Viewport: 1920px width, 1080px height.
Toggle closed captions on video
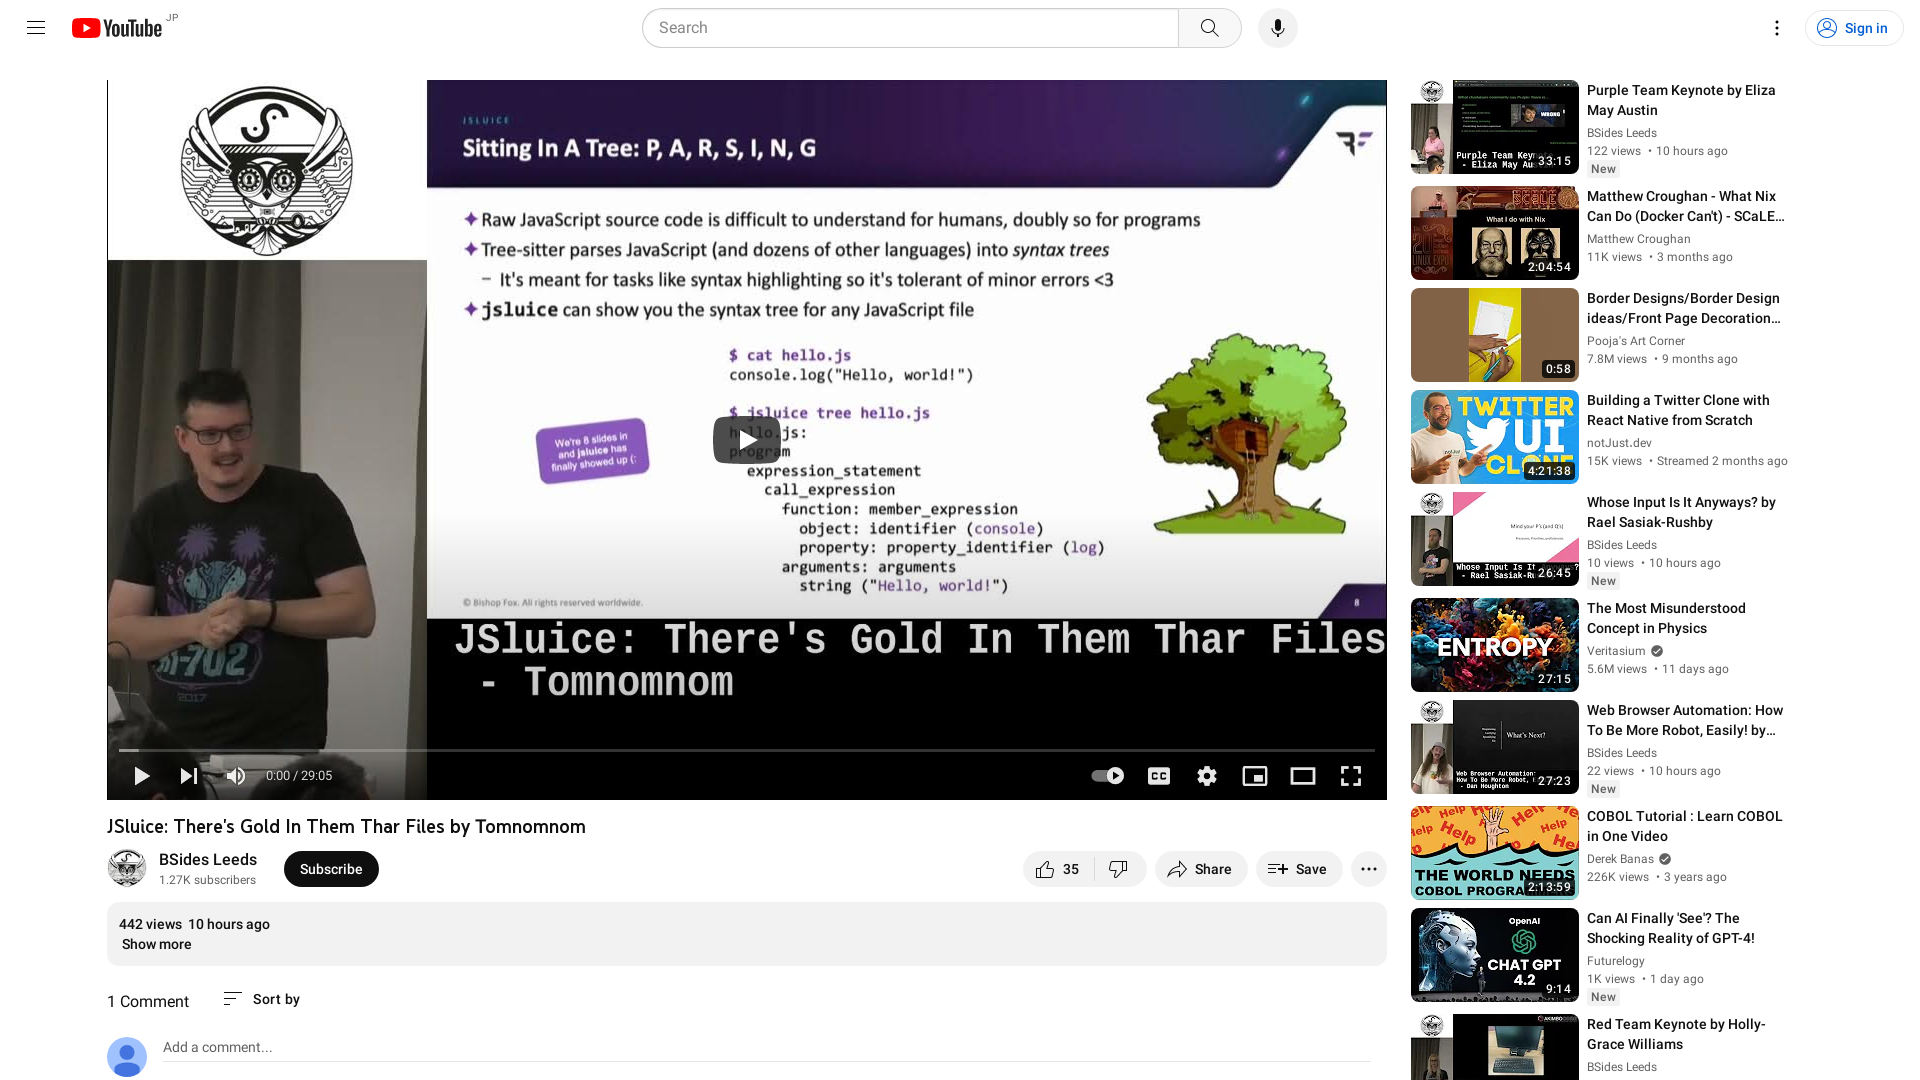point(1159,775)
